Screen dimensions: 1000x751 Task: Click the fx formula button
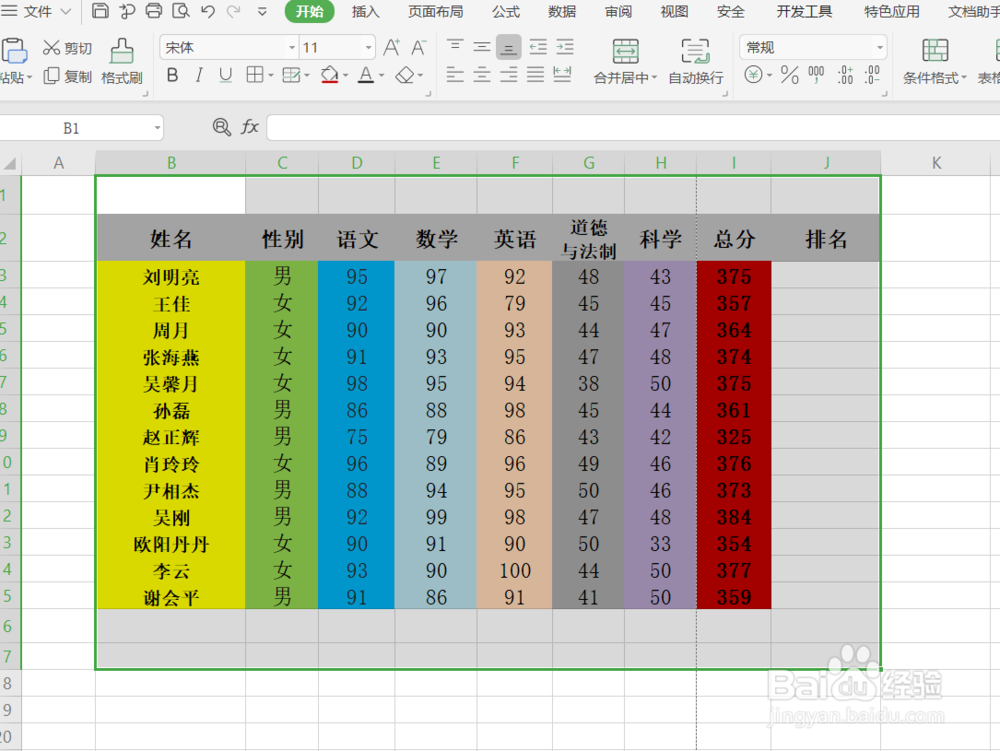tap(249, 127)
